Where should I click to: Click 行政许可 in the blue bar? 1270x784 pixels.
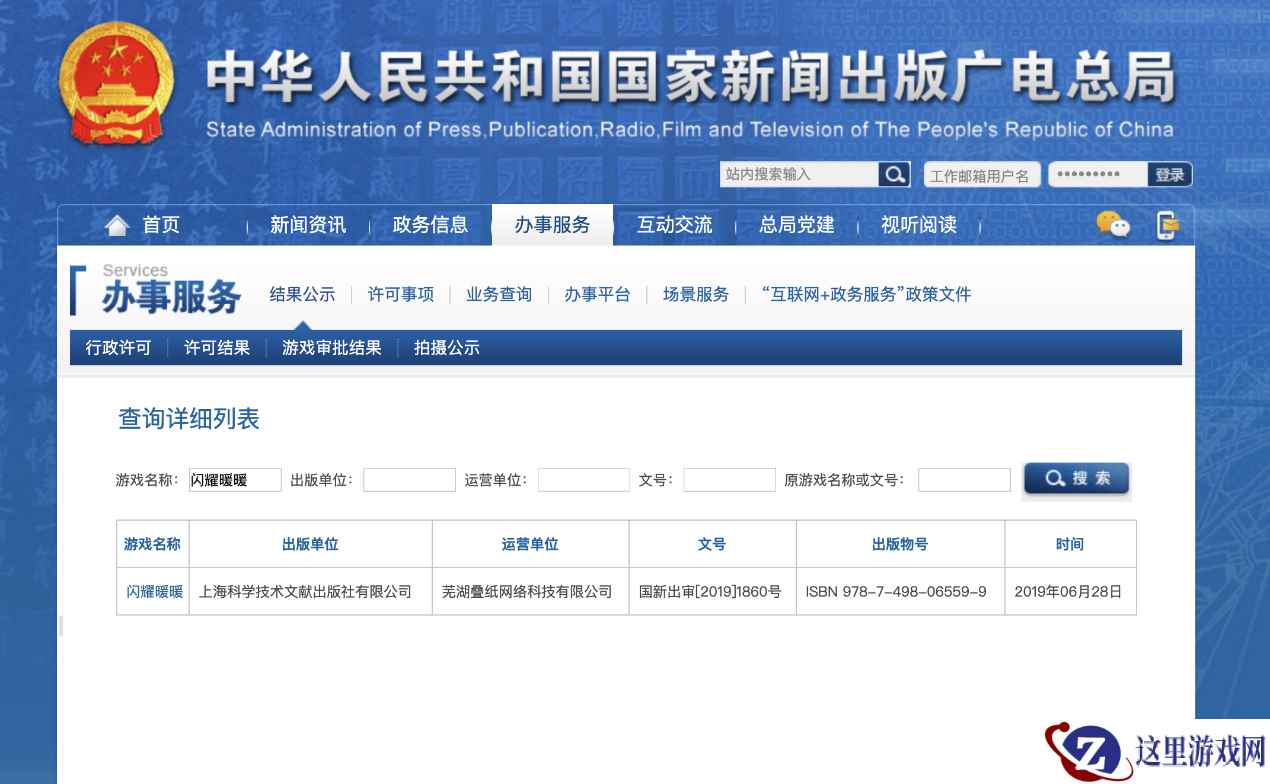118,348
